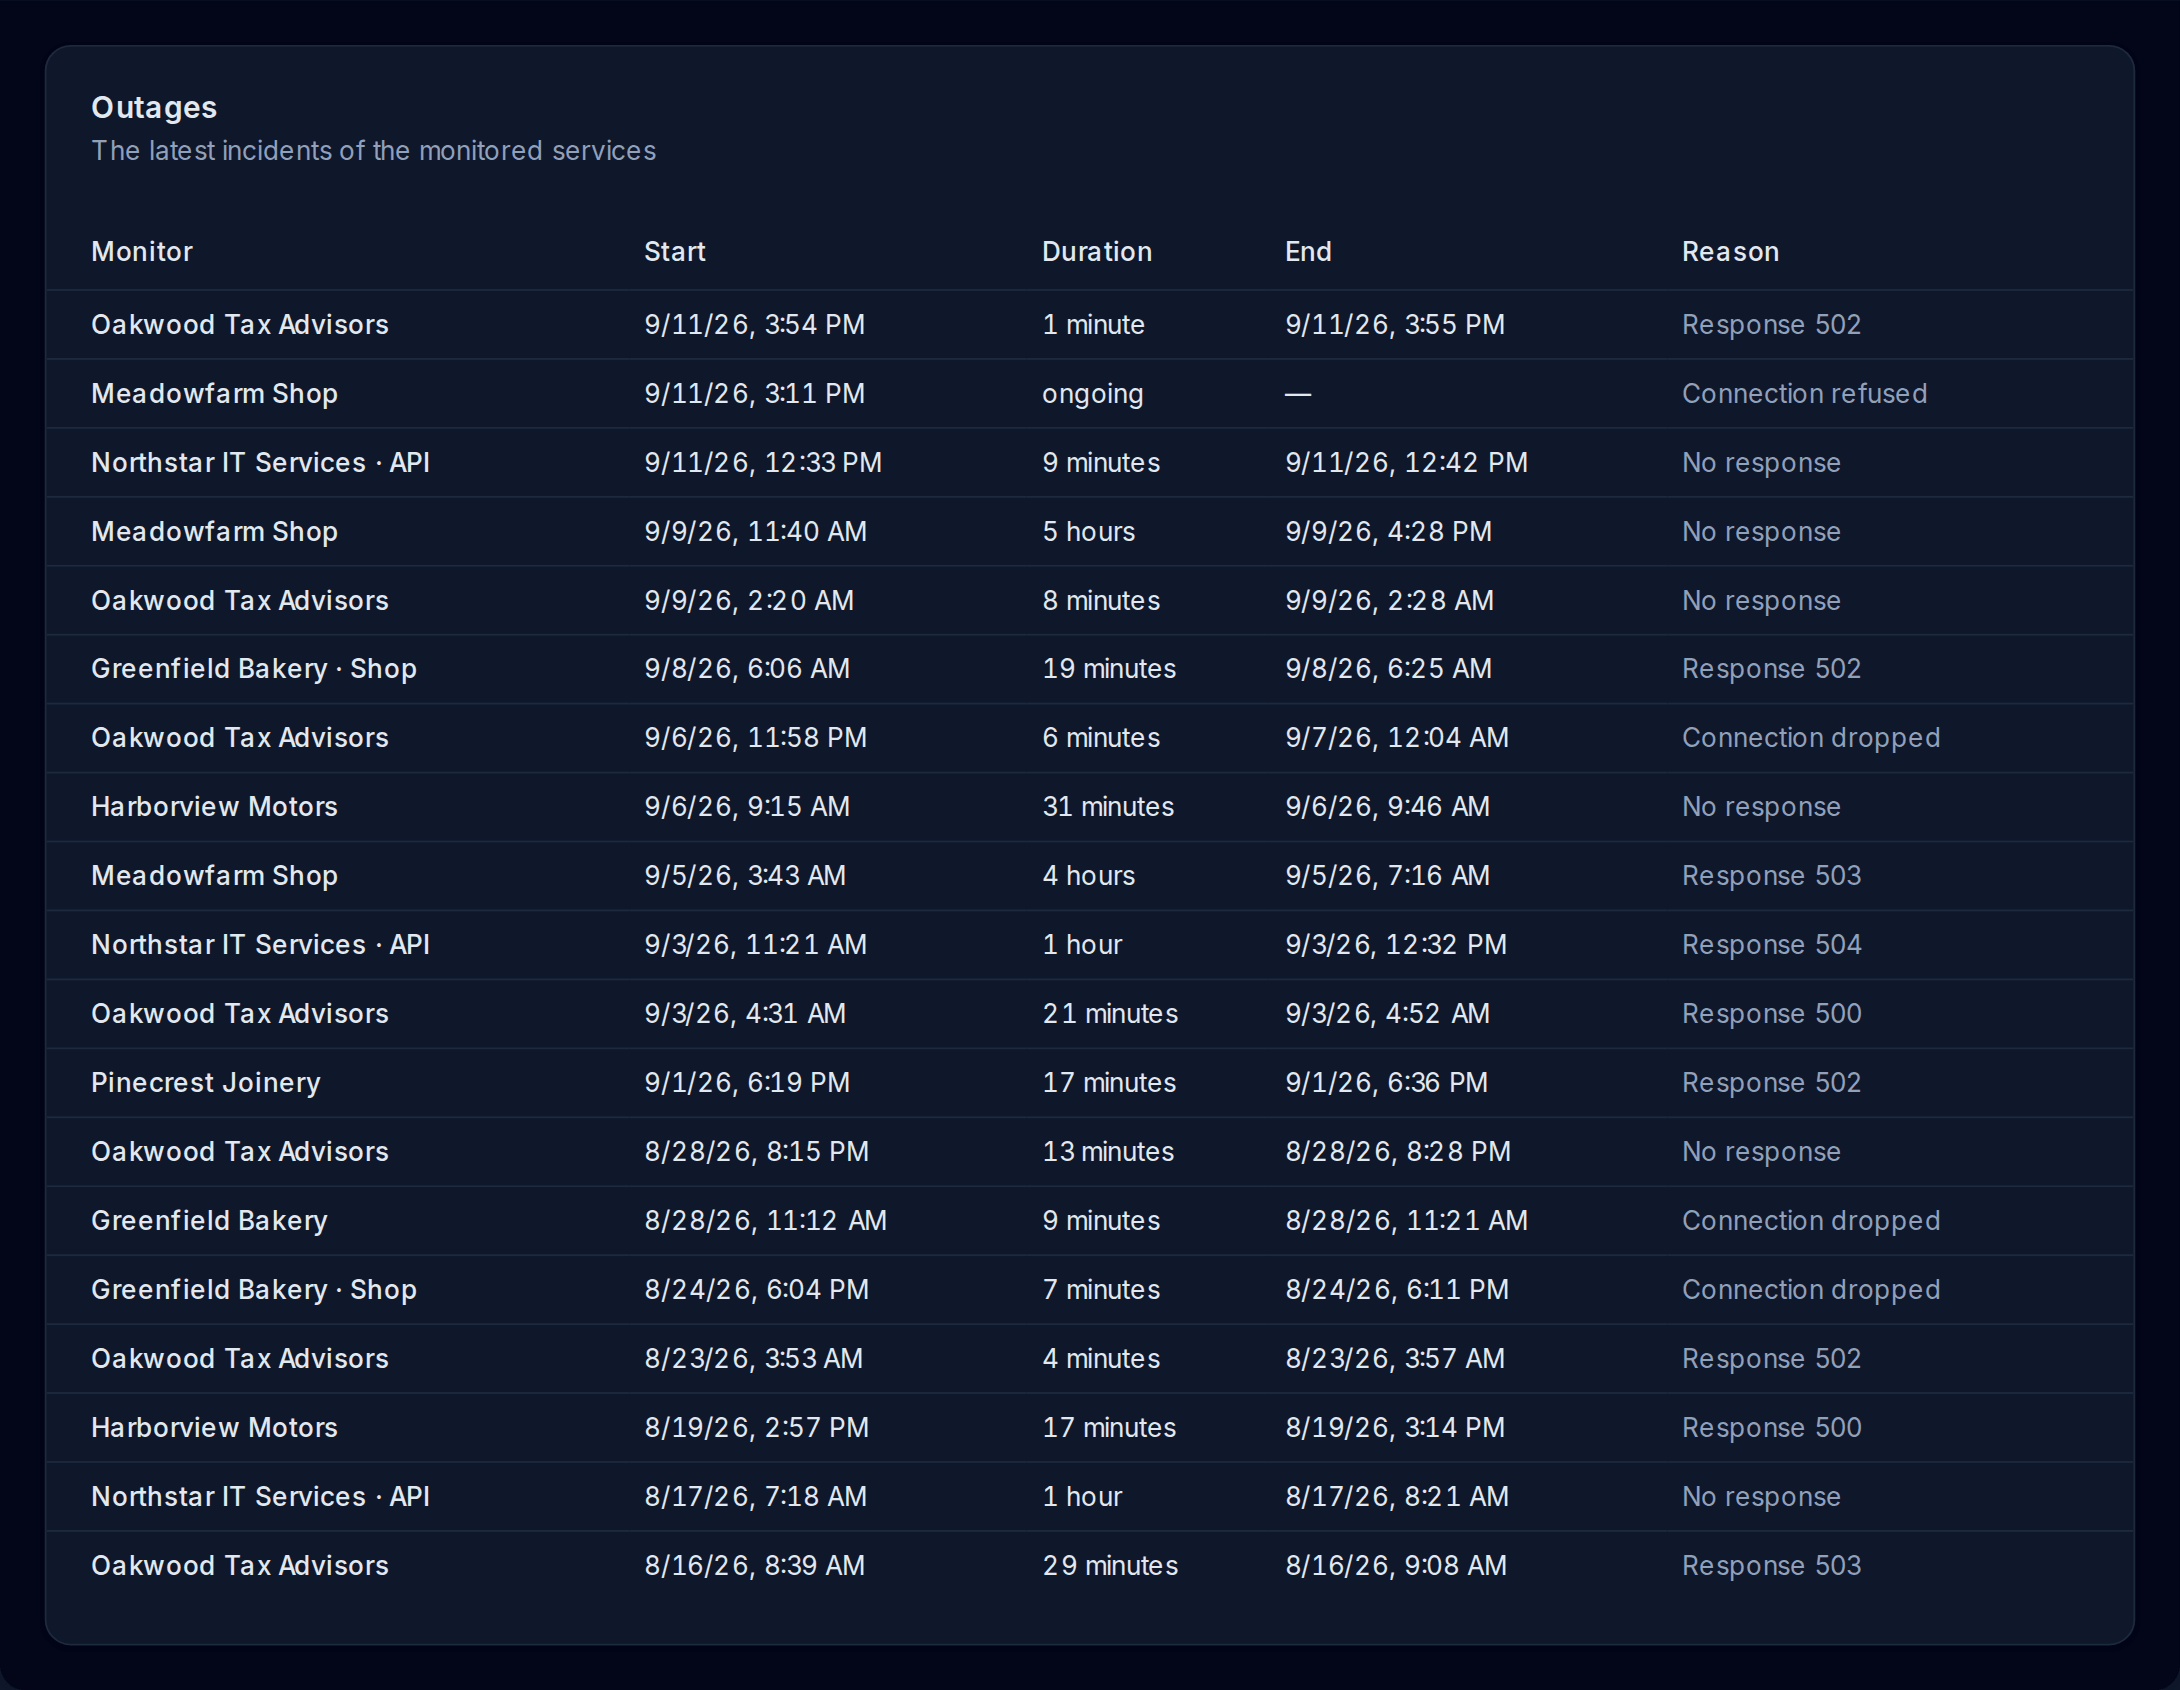Click end time 9/7/26, 12:04 AM
This screenshot has width=2180, height=1690.
1397,738
